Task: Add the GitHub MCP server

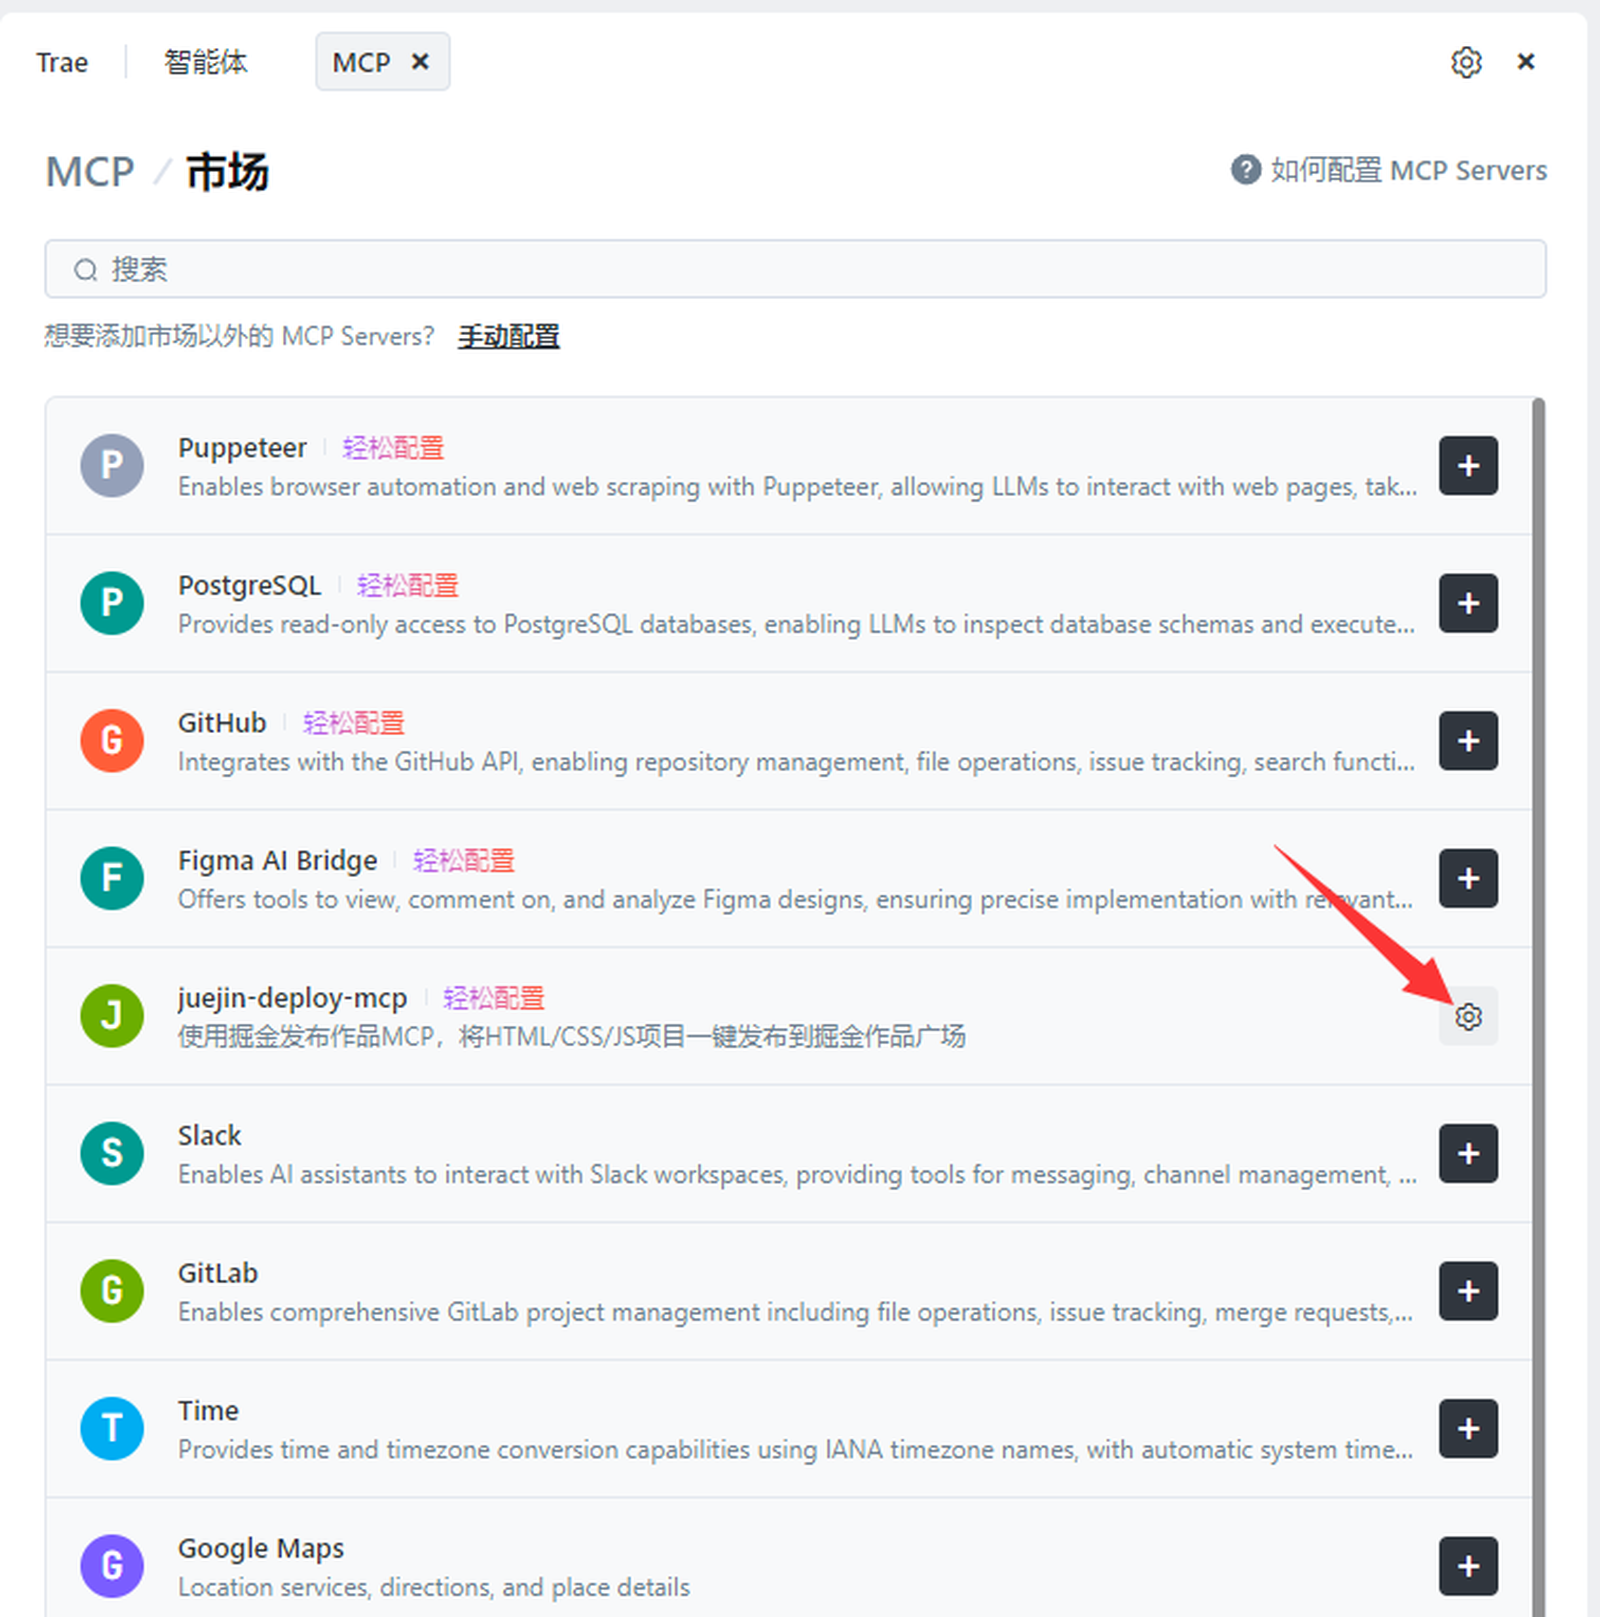Action: click(1468, 741)
